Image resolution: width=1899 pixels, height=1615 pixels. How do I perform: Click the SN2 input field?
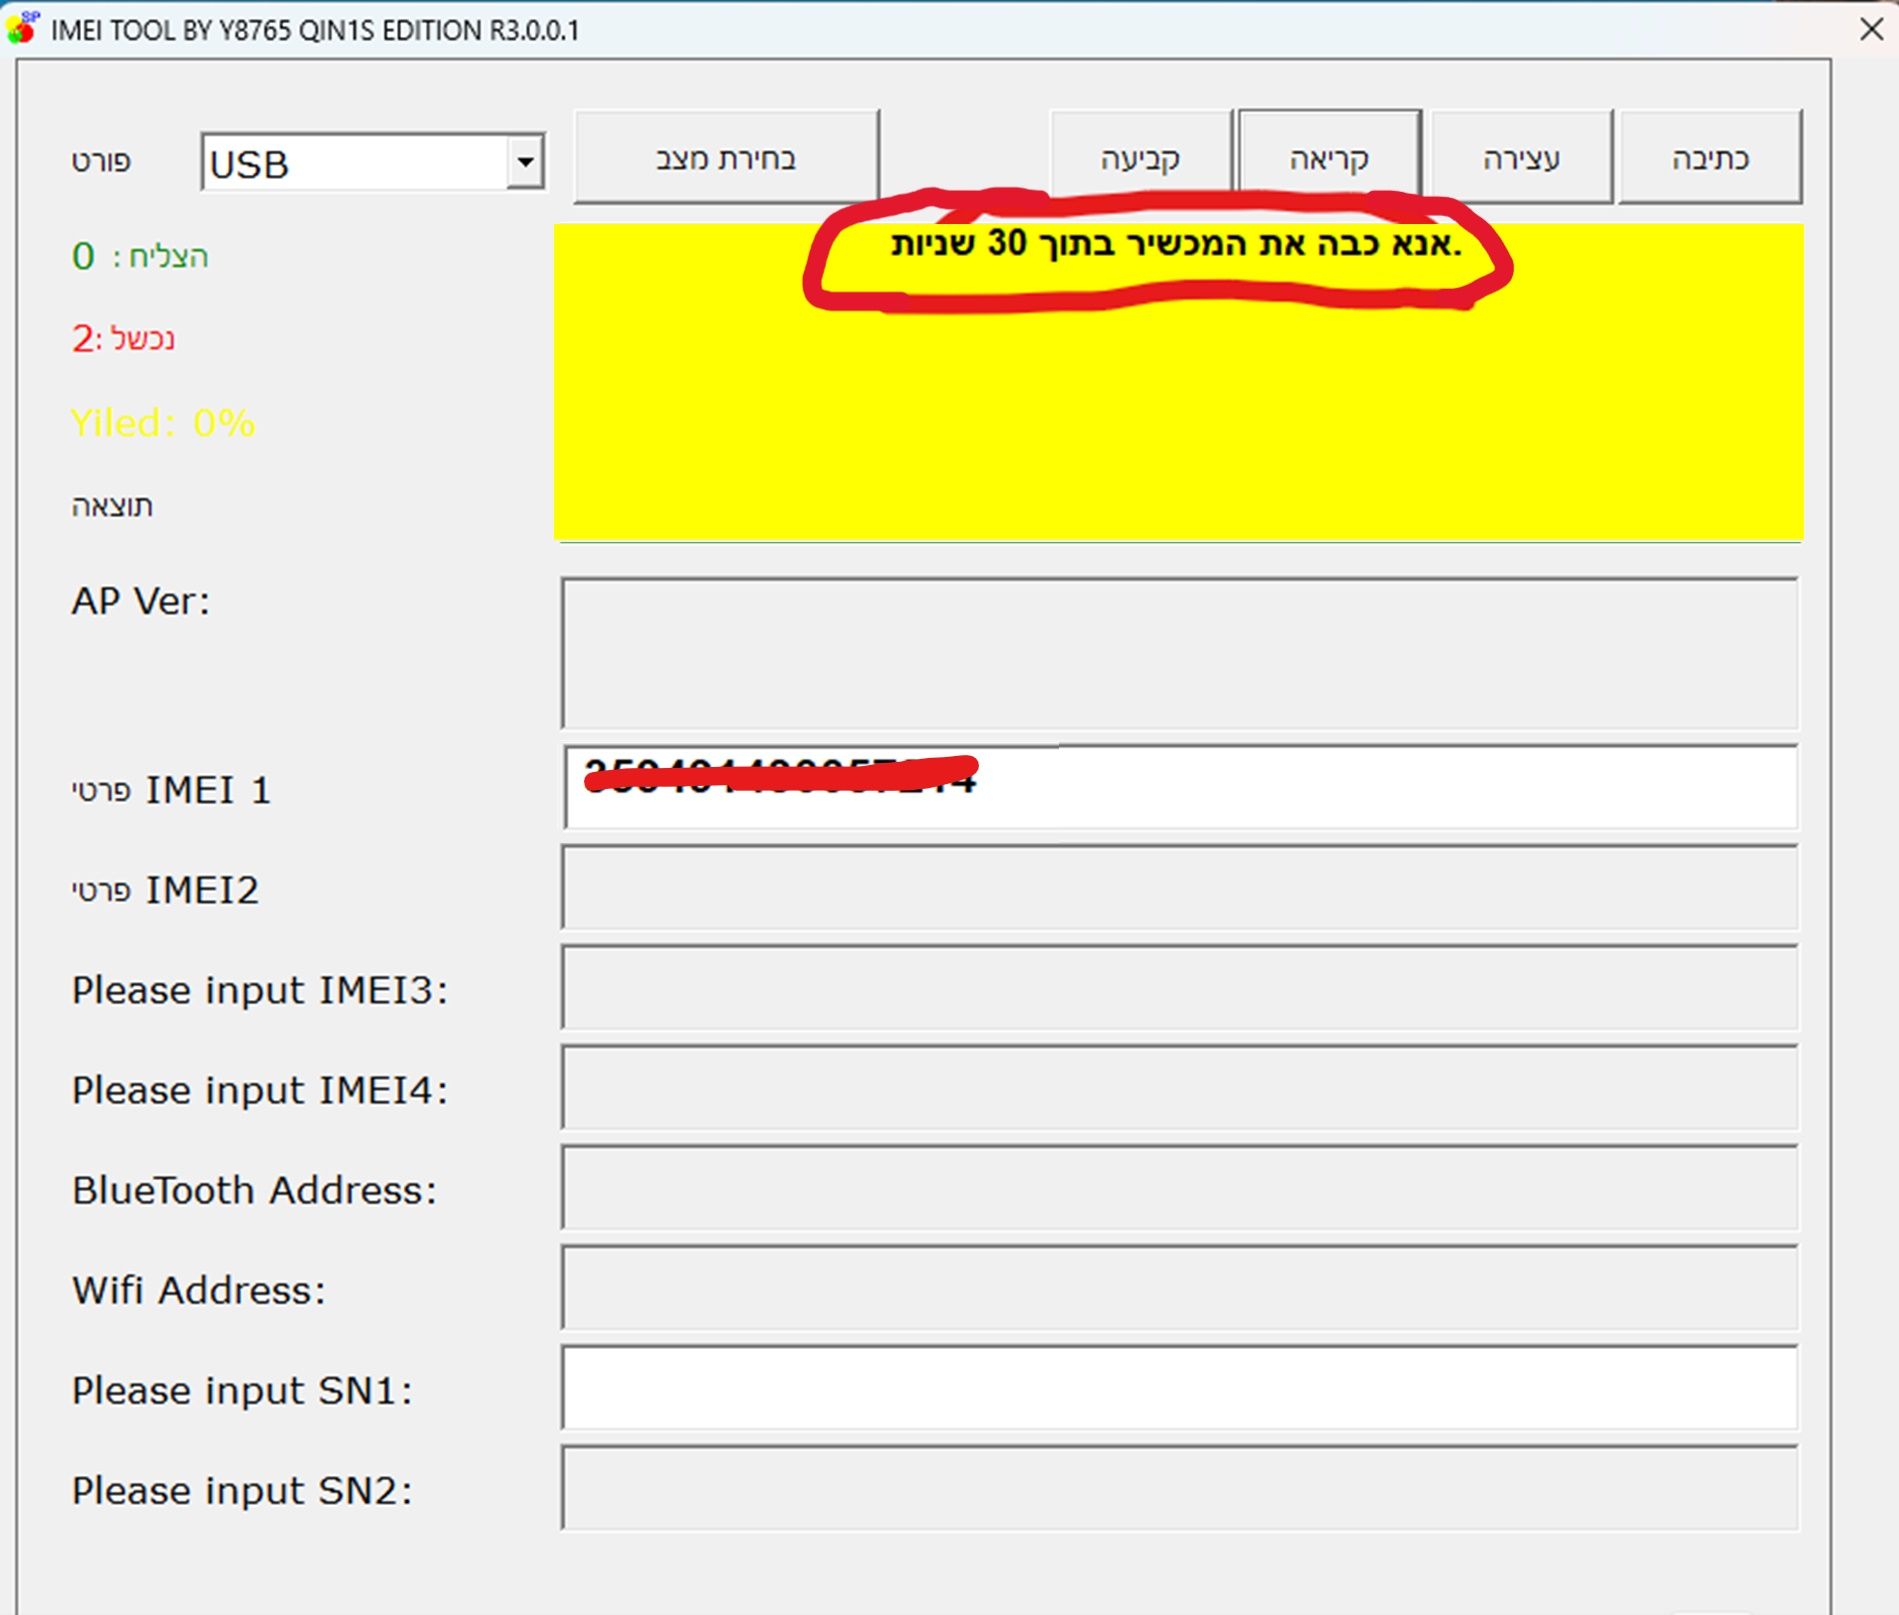pyautogui.click(x=1178, y=1488)
